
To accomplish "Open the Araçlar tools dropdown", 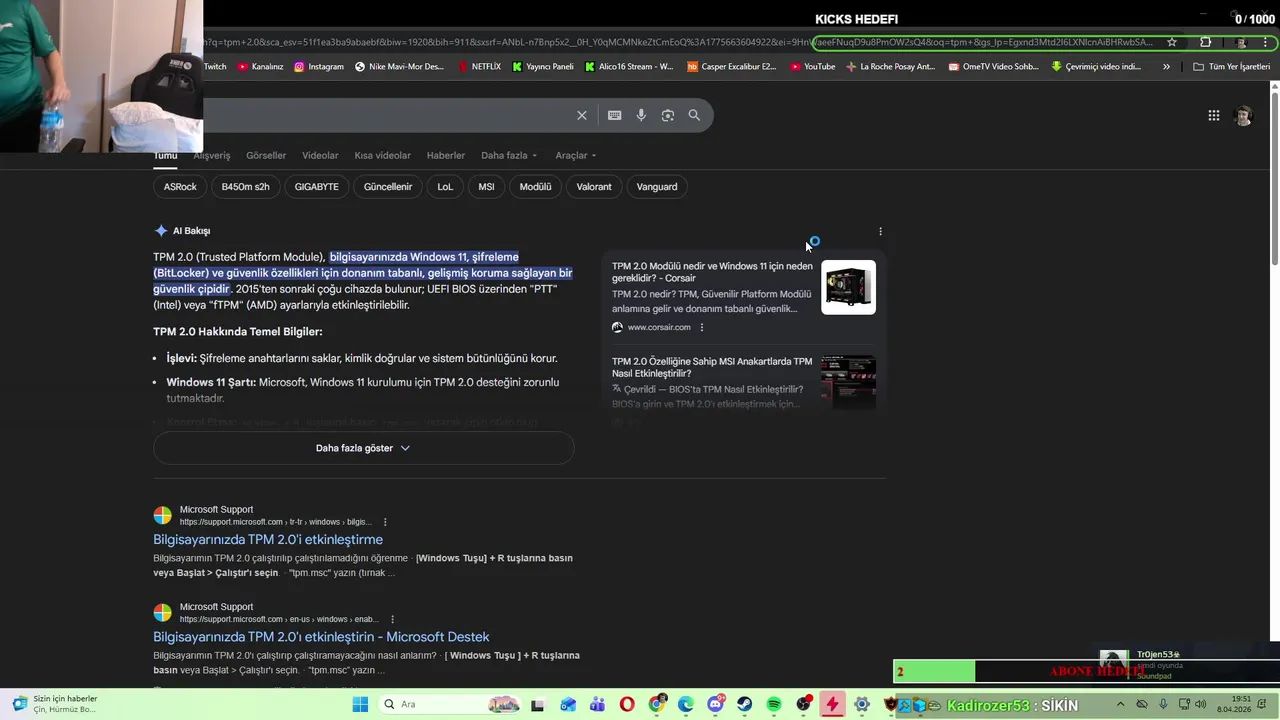I will (x=576, y=155).
